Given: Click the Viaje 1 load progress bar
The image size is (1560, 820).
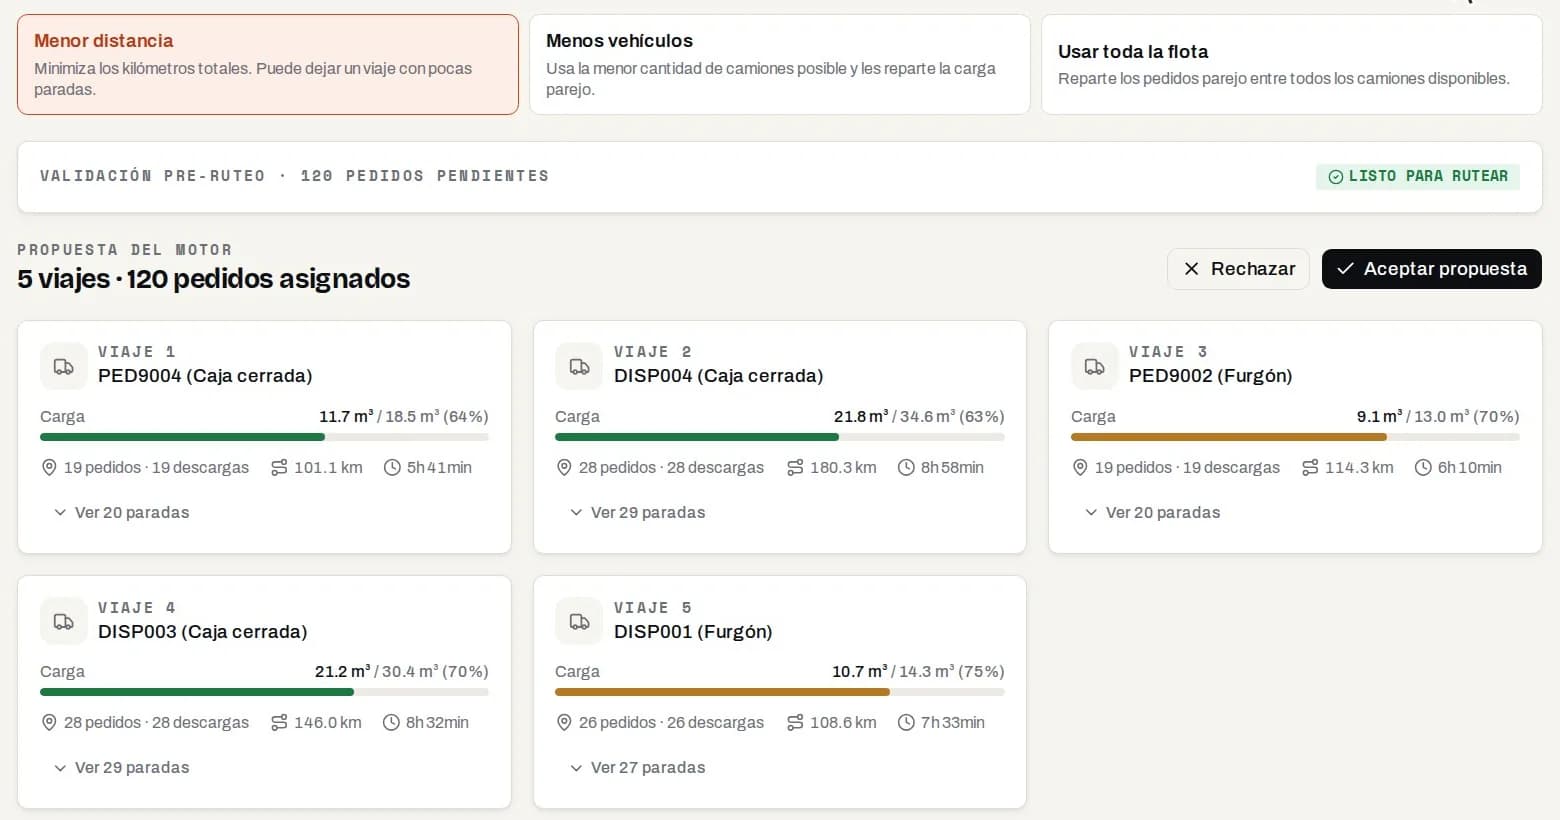Looking at the screenshot, I should [264, 437].
